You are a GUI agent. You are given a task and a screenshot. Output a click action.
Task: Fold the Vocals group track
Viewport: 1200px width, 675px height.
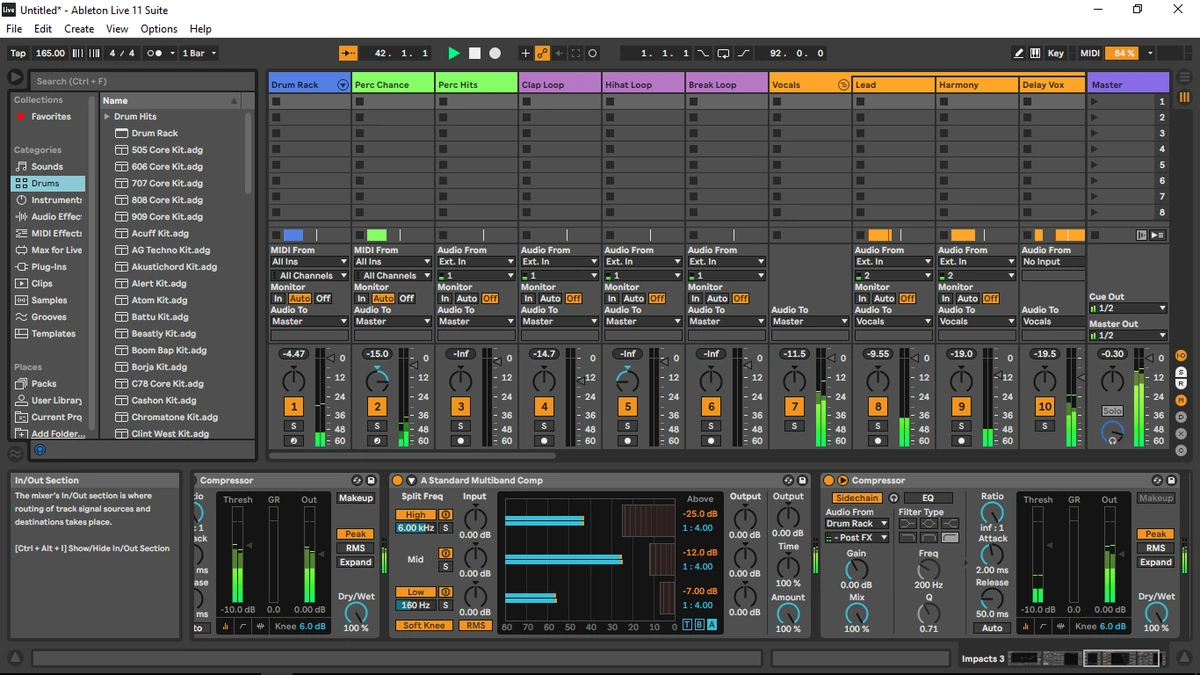(843, 85)
